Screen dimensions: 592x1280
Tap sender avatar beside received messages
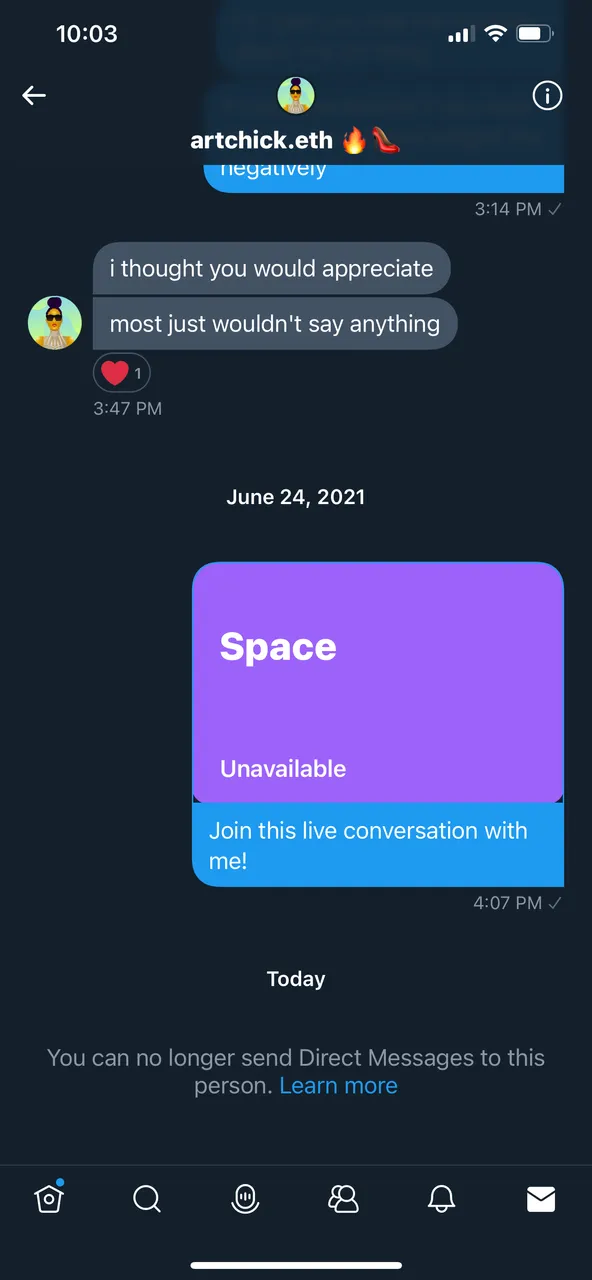click(54, 323)
